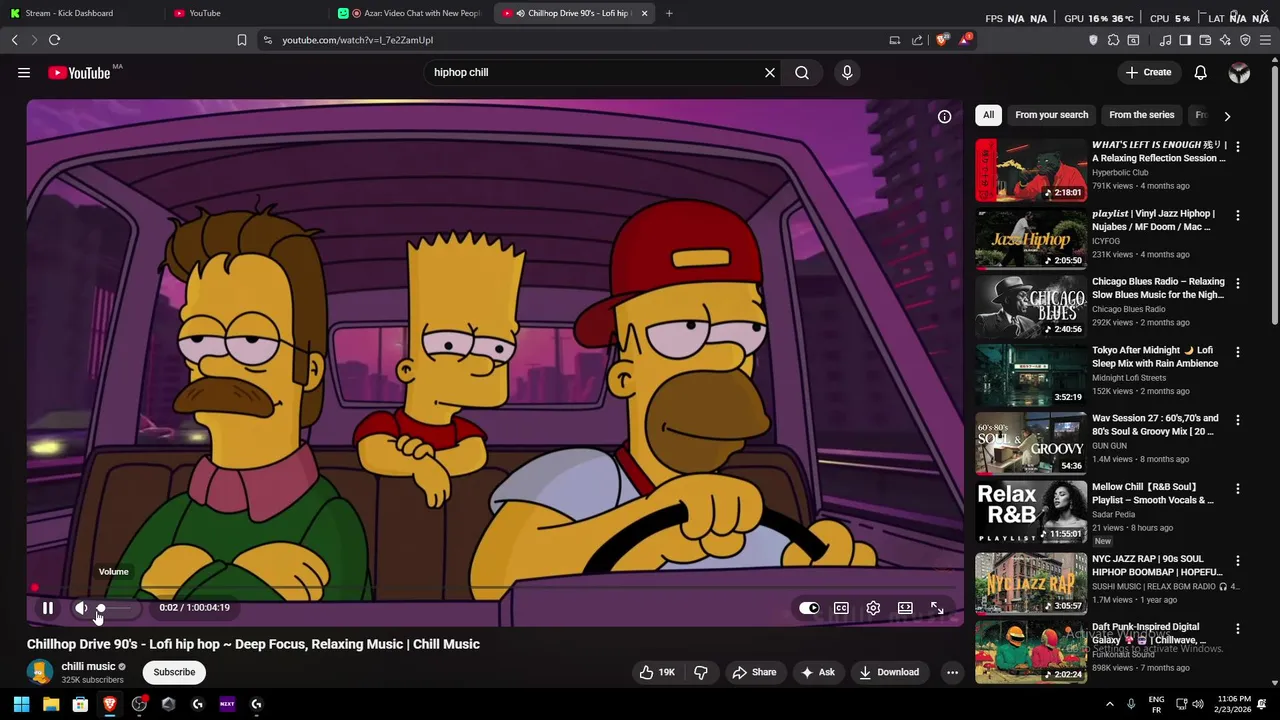
Task: Open Wav Session 27 video title
Action: 1155,425
